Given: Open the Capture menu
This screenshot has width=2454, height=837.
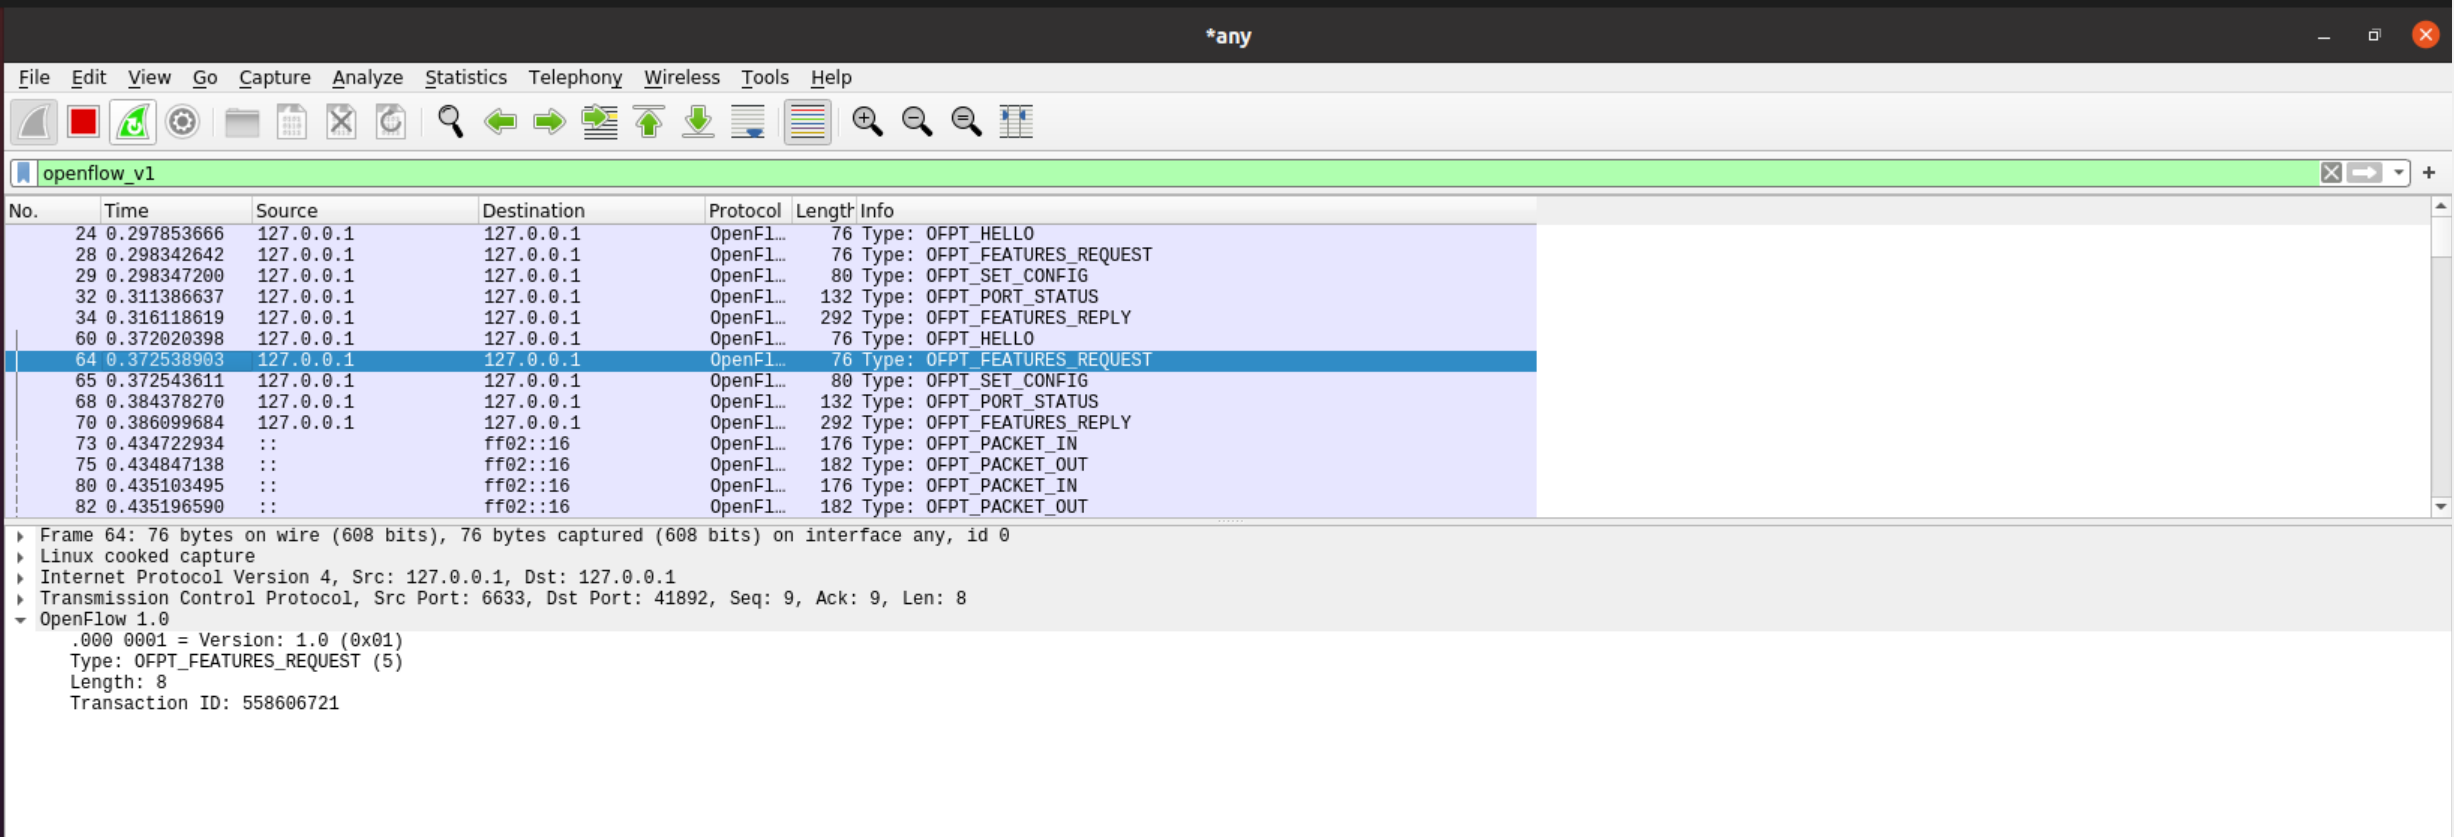Looking at the screenshot, I should click(x=275, y=77).
